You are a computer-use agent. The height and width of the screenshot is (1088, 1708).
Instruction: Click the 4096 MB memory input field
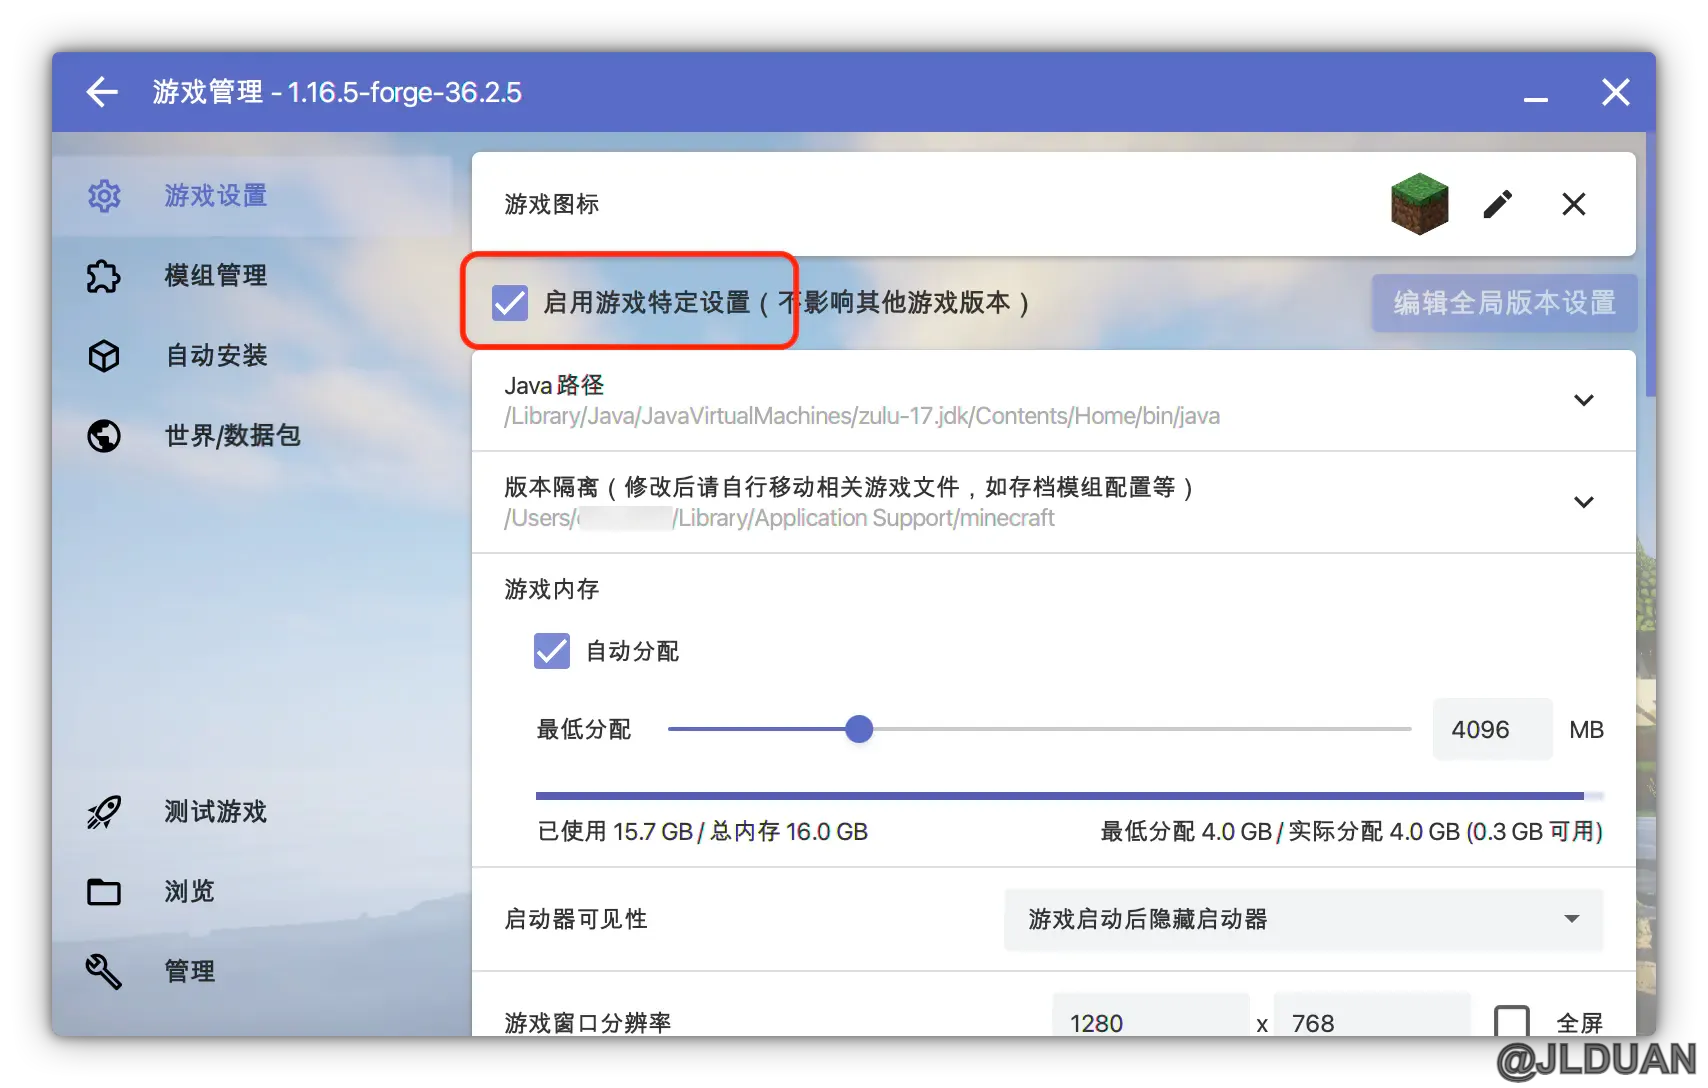click(1492, 729)
